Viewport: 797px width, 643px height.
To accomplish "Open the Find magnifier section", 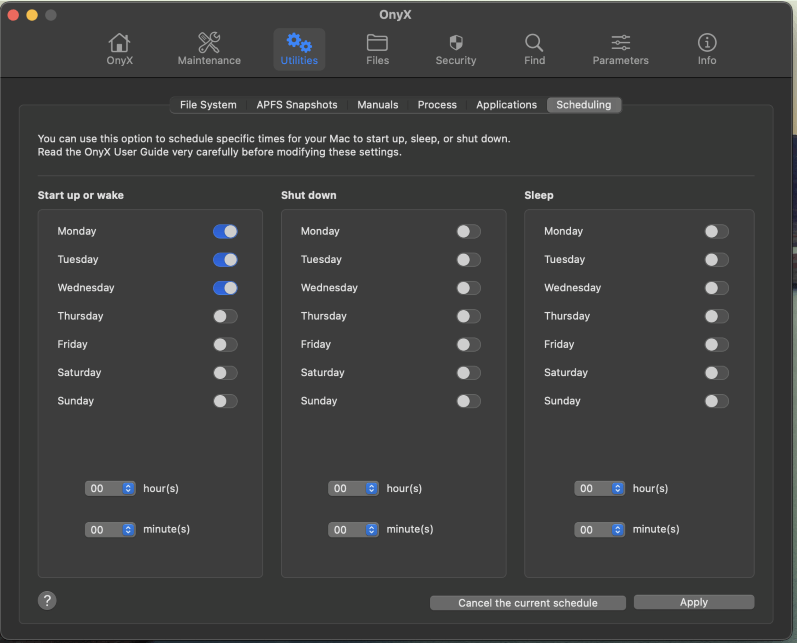I will pyautogui.click(x=534, y=49).
